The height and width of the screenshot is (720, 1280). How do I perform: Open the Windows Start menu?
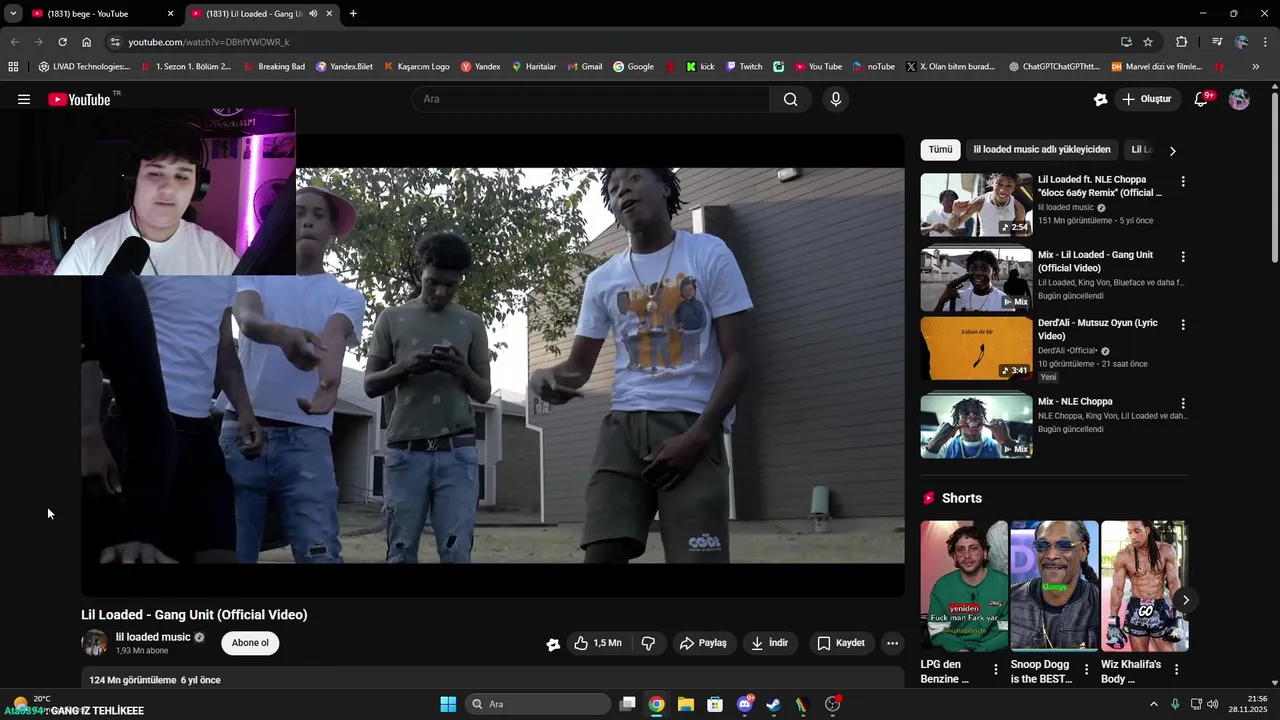point(448,704)
